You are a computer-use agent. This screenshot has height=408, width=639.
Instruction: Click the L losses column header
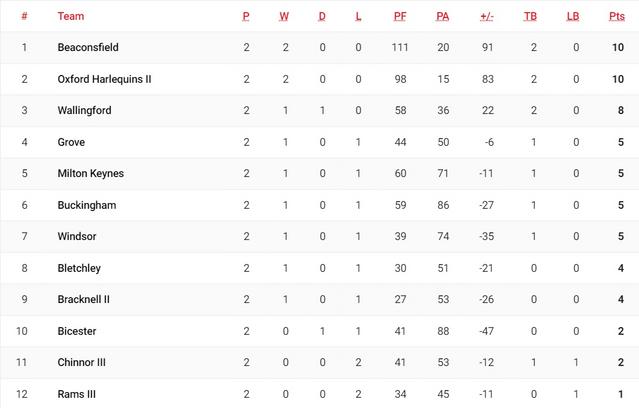[359, 16]
